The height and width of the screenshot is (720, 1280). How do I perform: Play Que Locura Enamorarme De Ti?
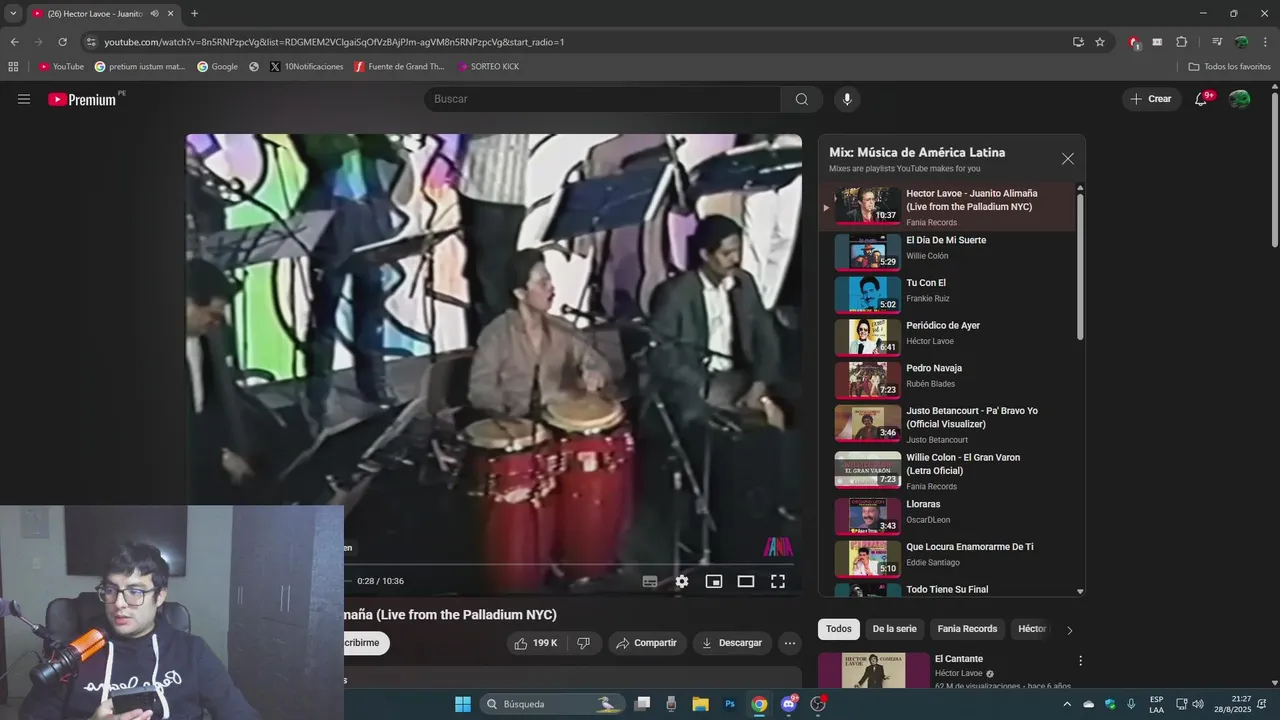coord(947,558)
